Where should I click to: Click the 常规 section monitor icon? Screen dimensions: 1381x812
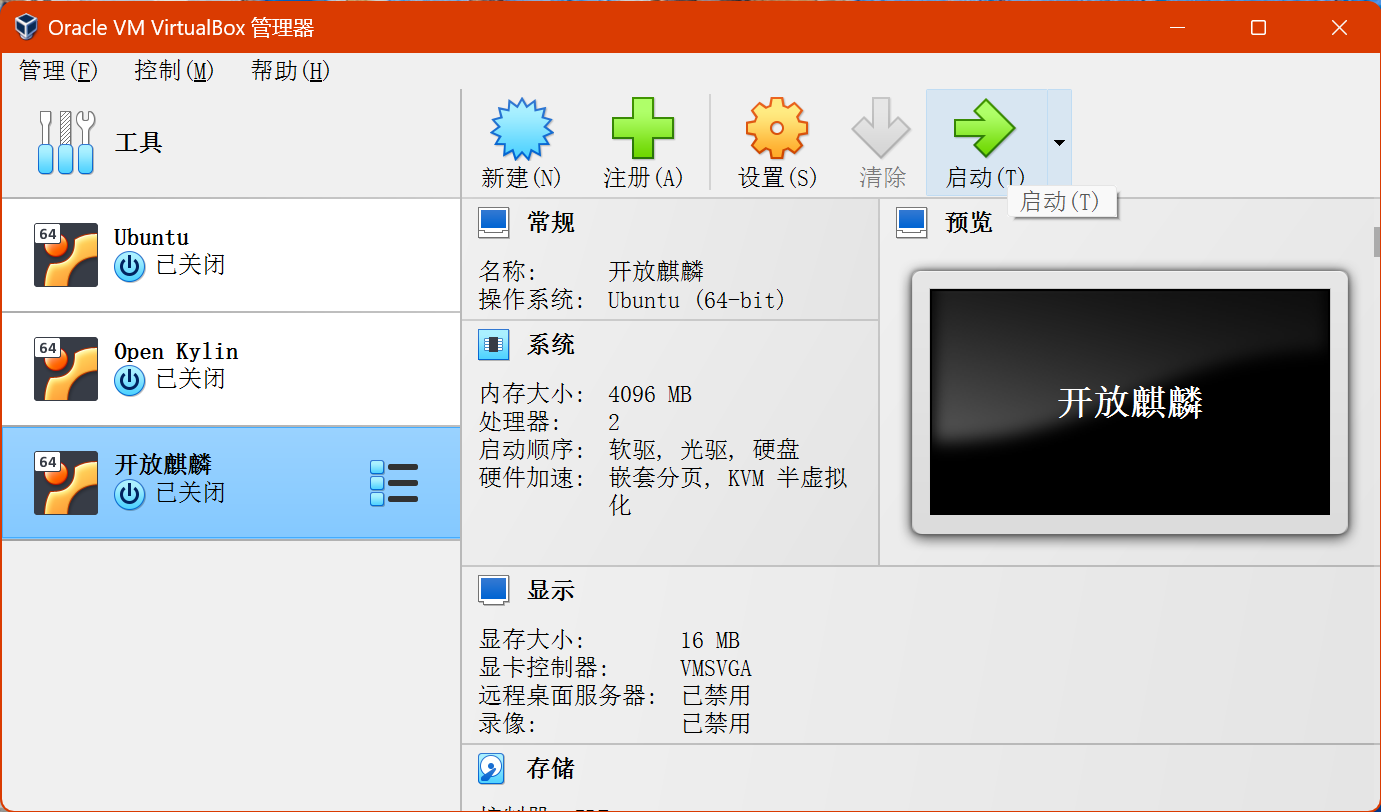coord(494,222)
